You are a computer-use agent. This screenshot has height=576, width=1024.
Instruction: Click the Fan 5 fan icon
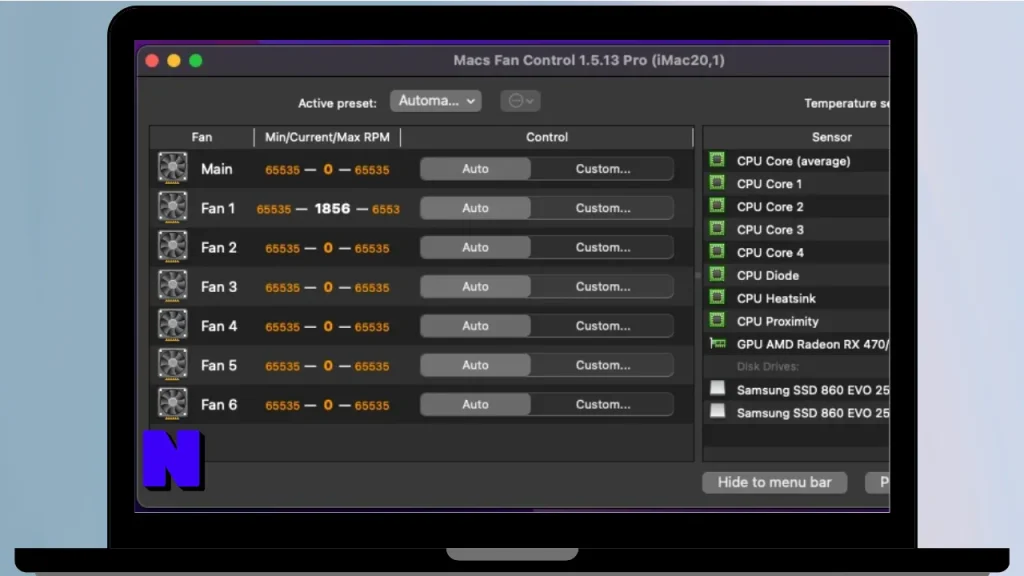(x=172, y=364)
